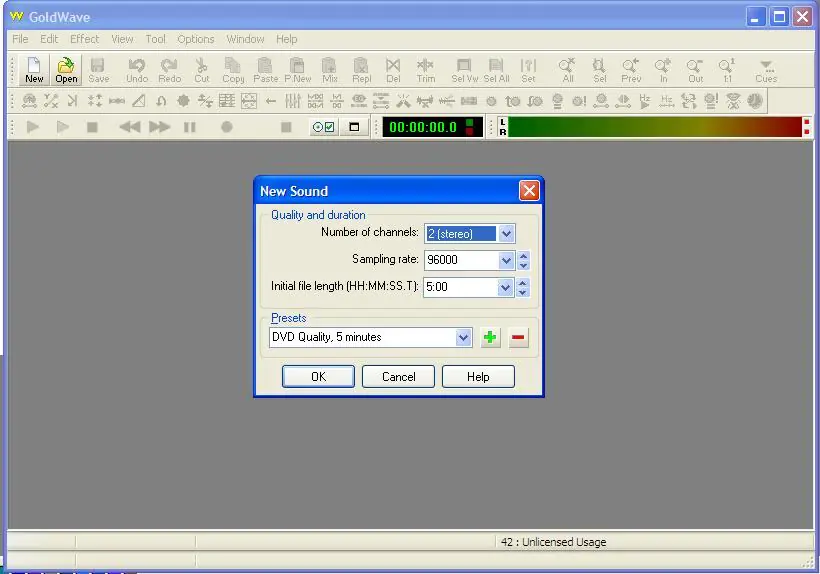
Task: Click the Initial file length input field
Action: click(x=461, y=286)
